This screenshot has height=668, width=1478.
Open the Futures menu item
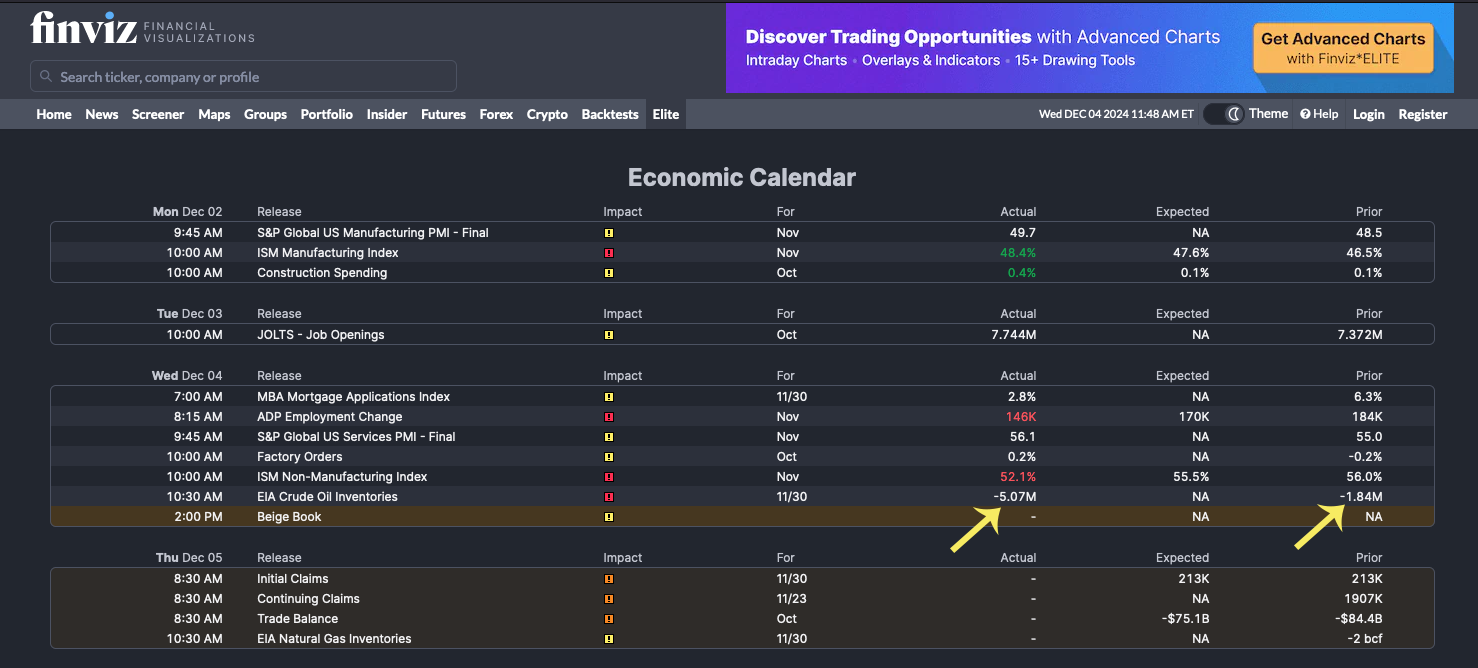click(x=443, y=114)
